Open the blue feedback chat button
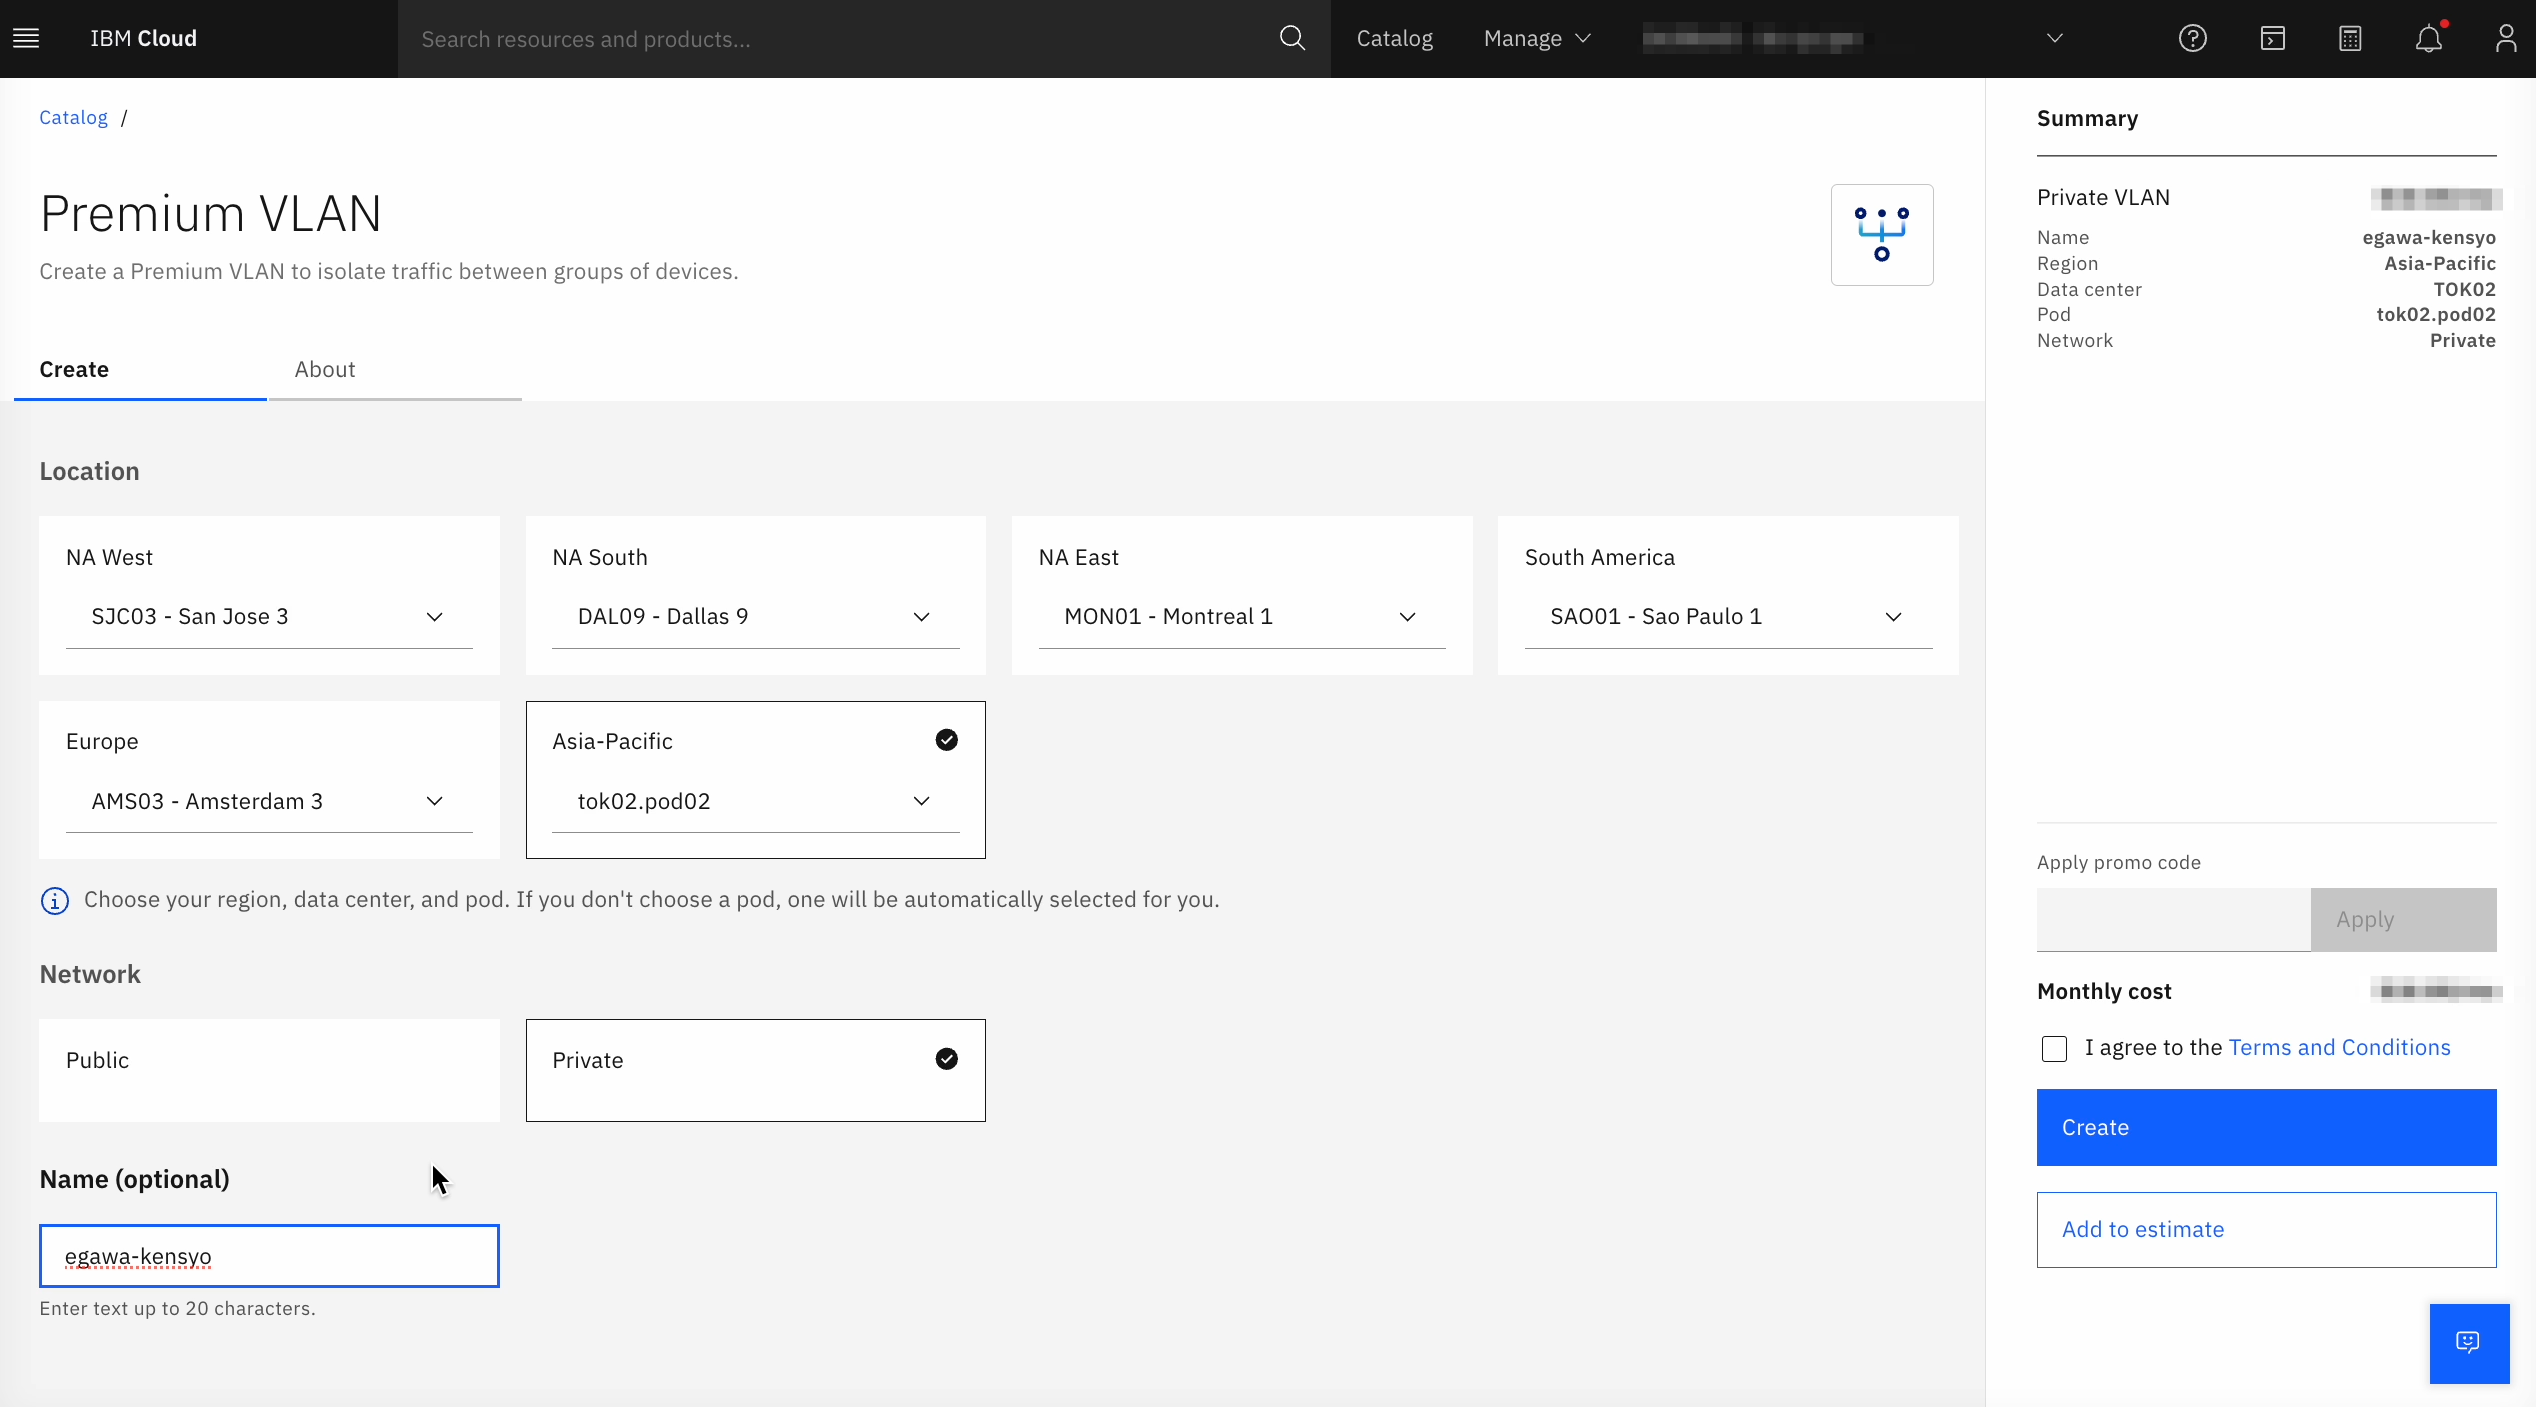Image resolution: width=2536 pixels, height=1407 pixels. (x=2468, y=1342)
